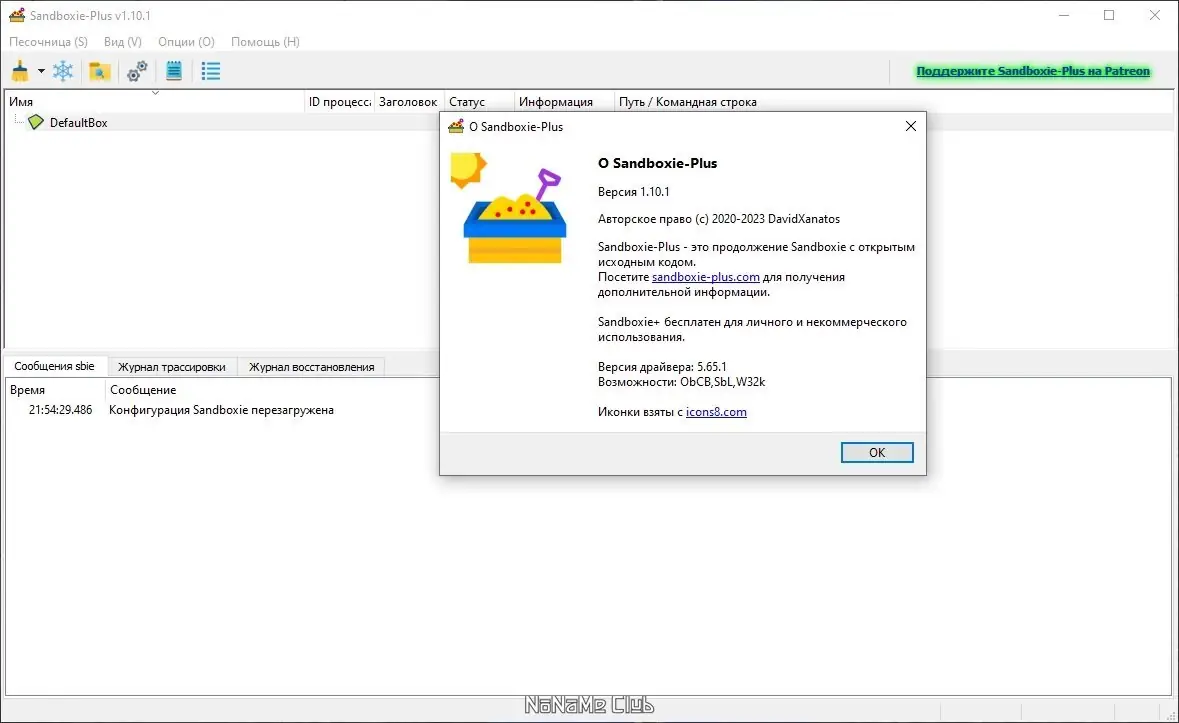
Task: Open the icons8.com link
Action: 716,412
